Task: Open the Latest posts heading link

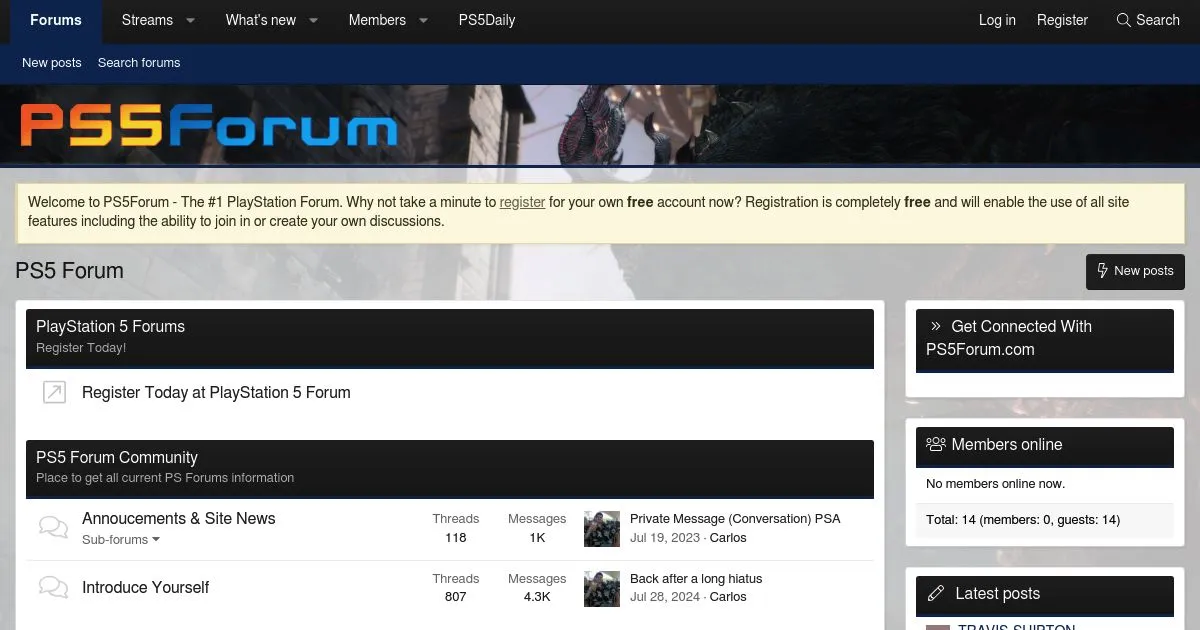Action: pyautogui.click(x=997, y=593)
